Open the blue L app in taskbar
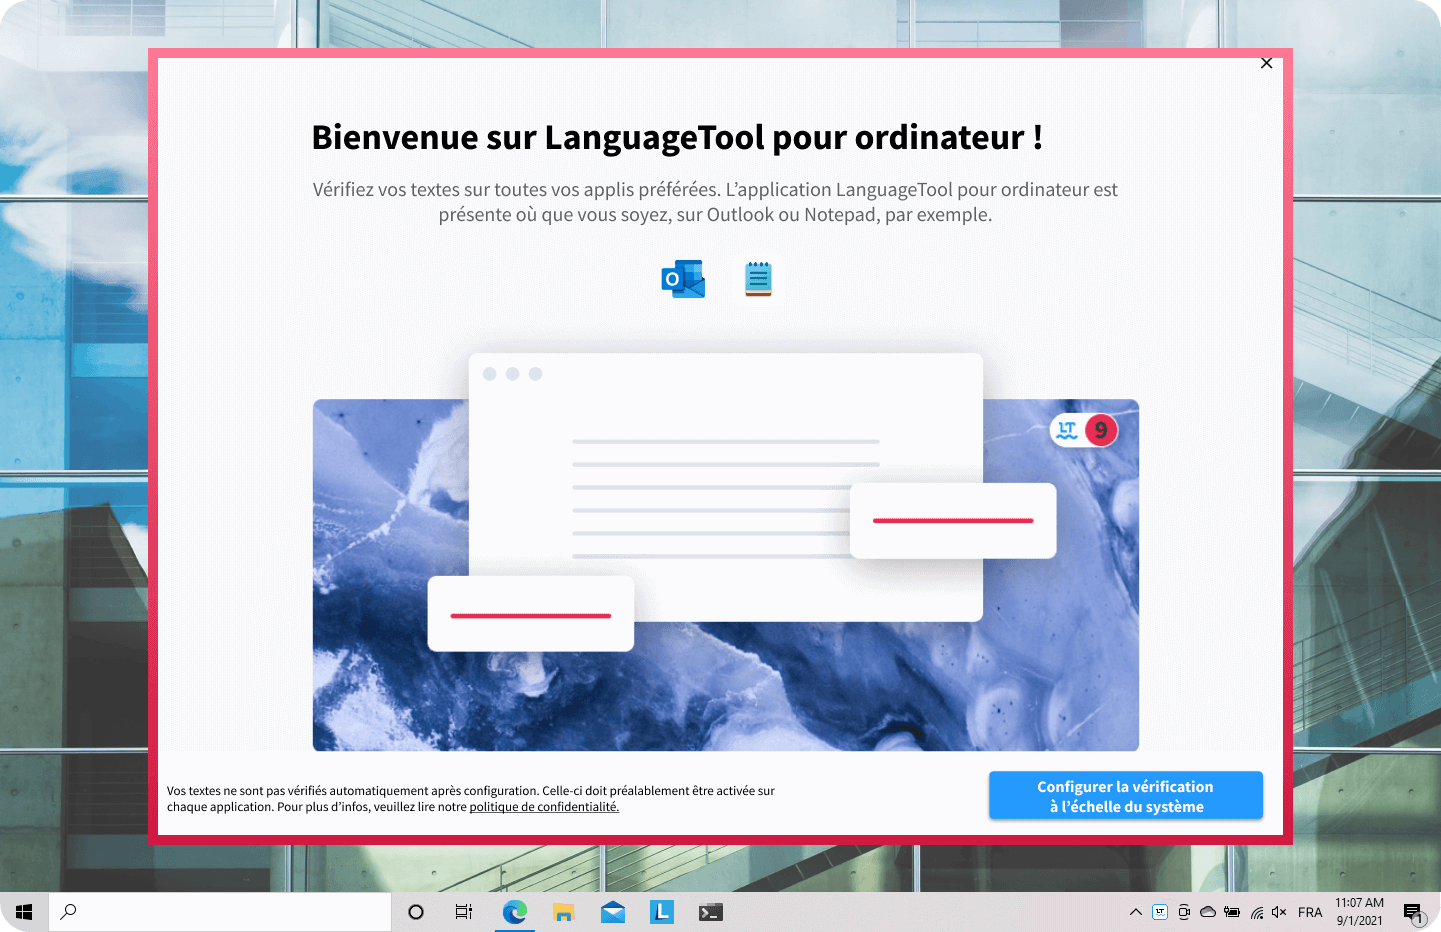The image size is (1441, 932). pos(662,912)
